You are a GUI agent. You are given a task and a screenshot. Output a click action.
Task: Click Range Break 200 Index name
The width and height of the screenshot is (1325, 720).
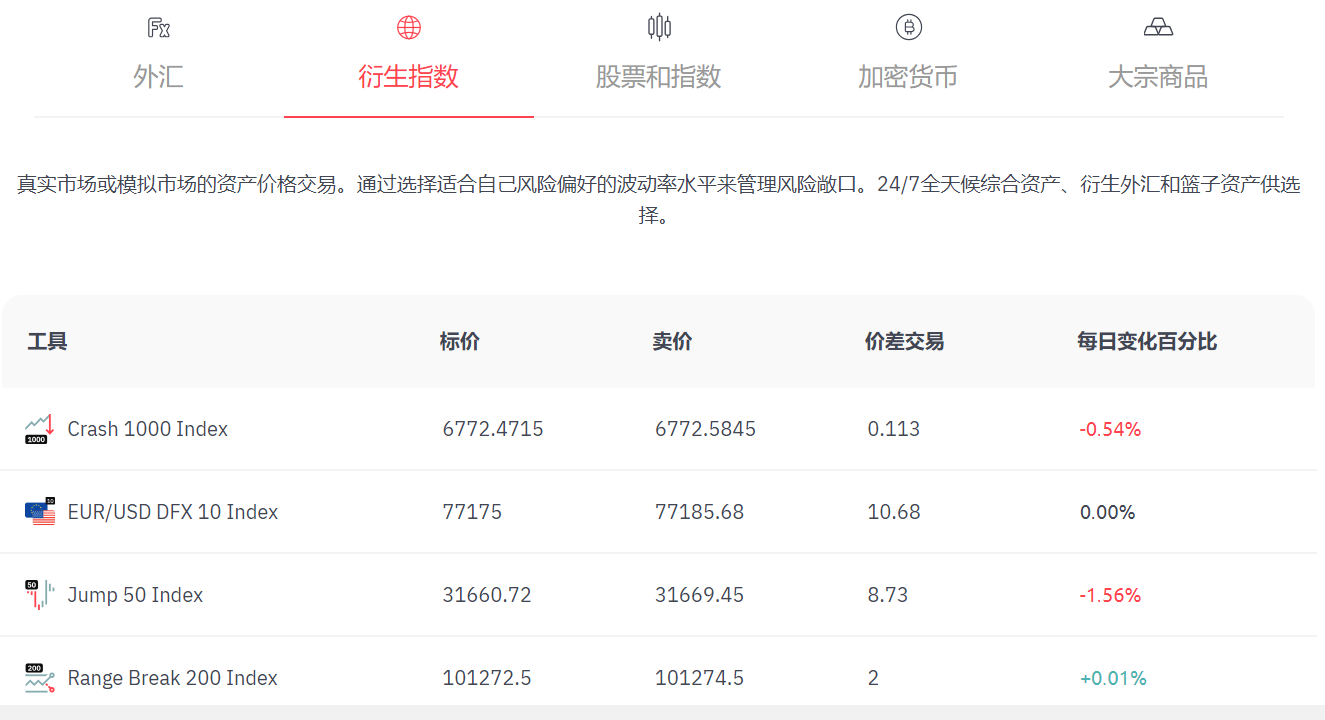click(x=172, y=678)
